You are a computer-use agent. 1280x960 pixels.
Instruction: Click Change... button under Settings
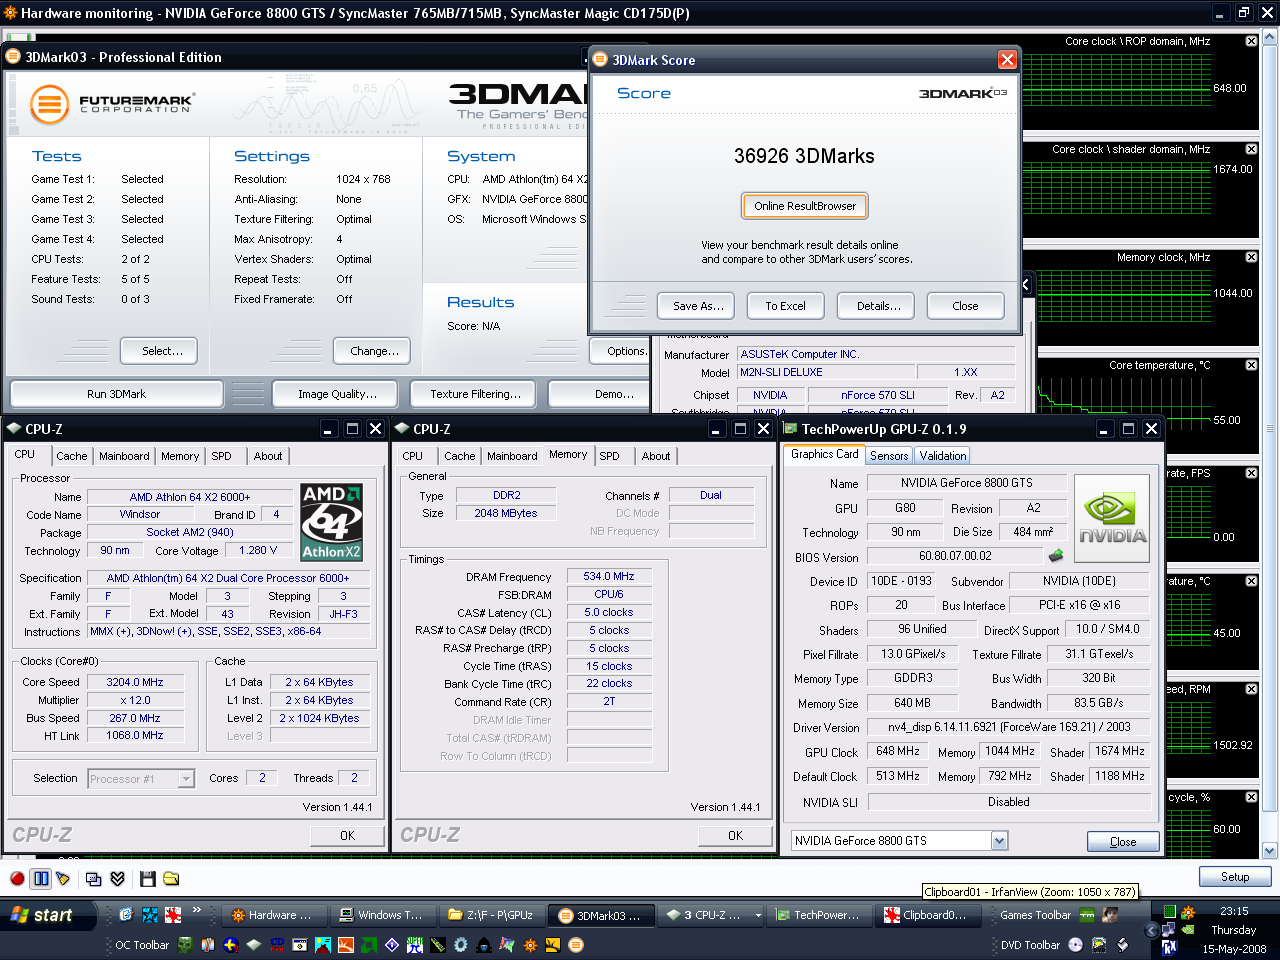[x=374, y=351]
